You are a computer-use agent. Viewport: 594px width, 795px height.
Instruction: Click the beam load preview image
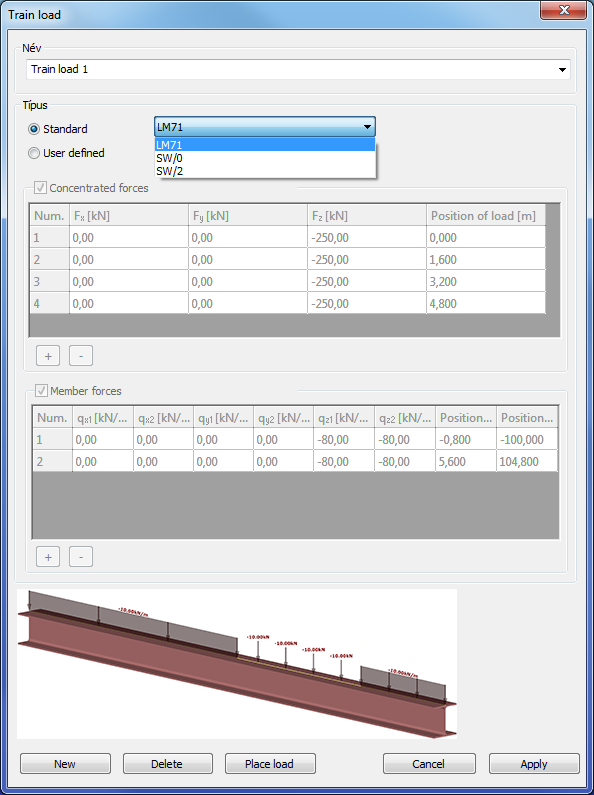(x=237, y=664)
